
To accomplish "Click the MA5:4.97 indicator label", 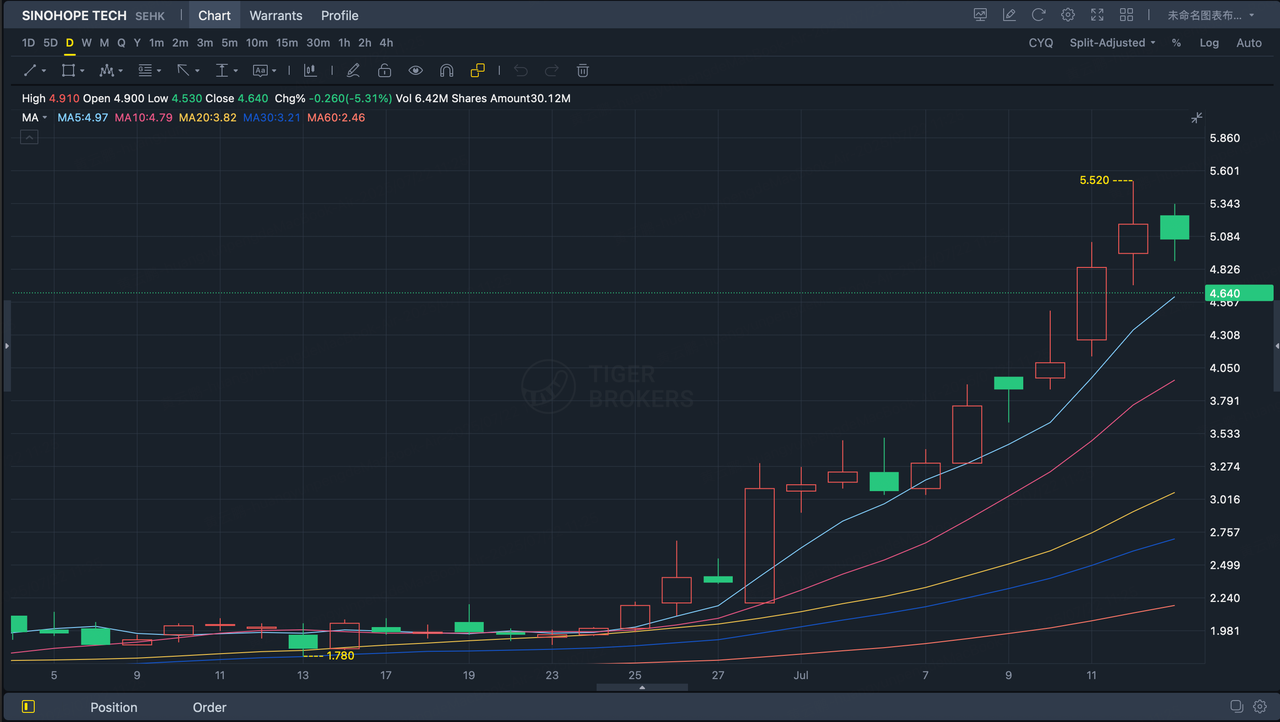I will 82,118.
